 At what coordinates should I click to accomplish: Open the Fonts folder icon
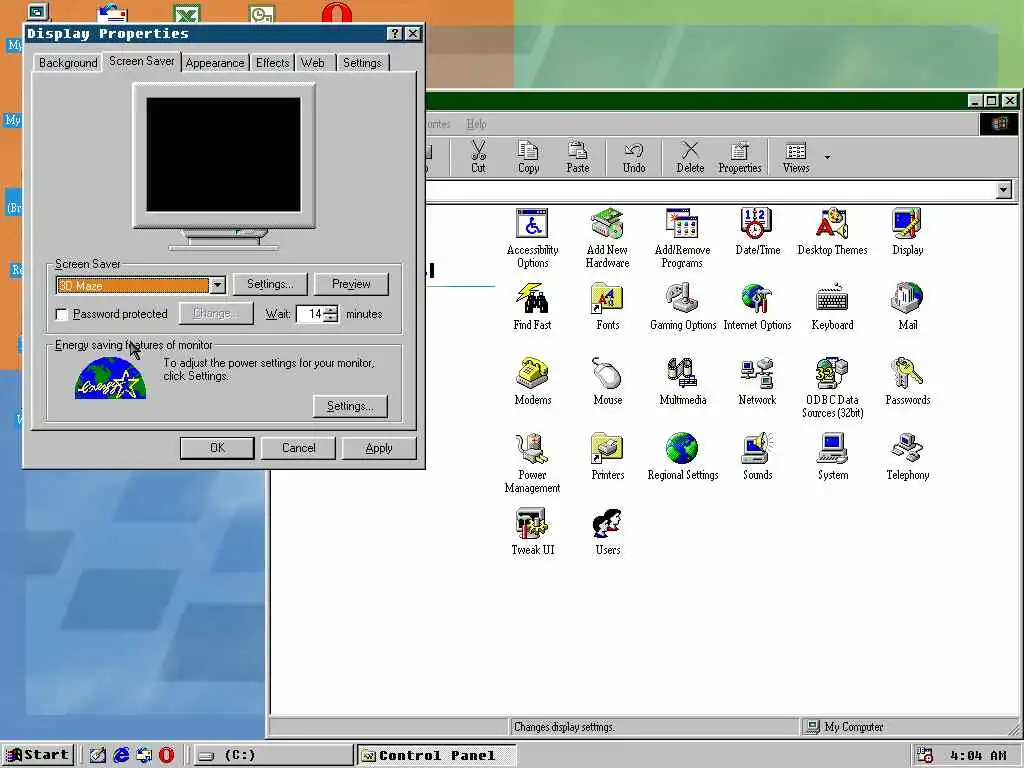click(607, 307)
